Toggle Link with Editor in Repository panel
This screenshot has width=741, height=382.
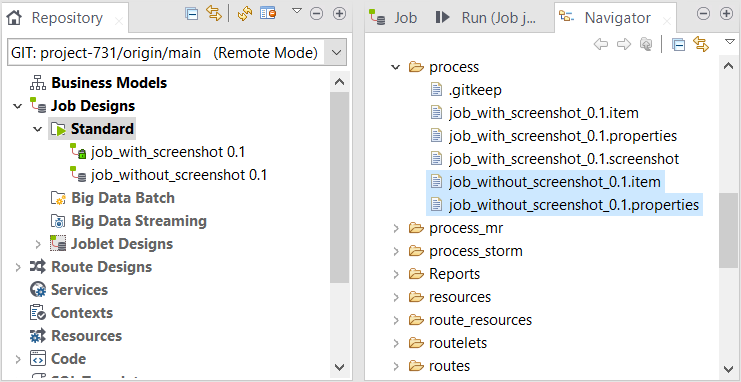coord(214,14)
